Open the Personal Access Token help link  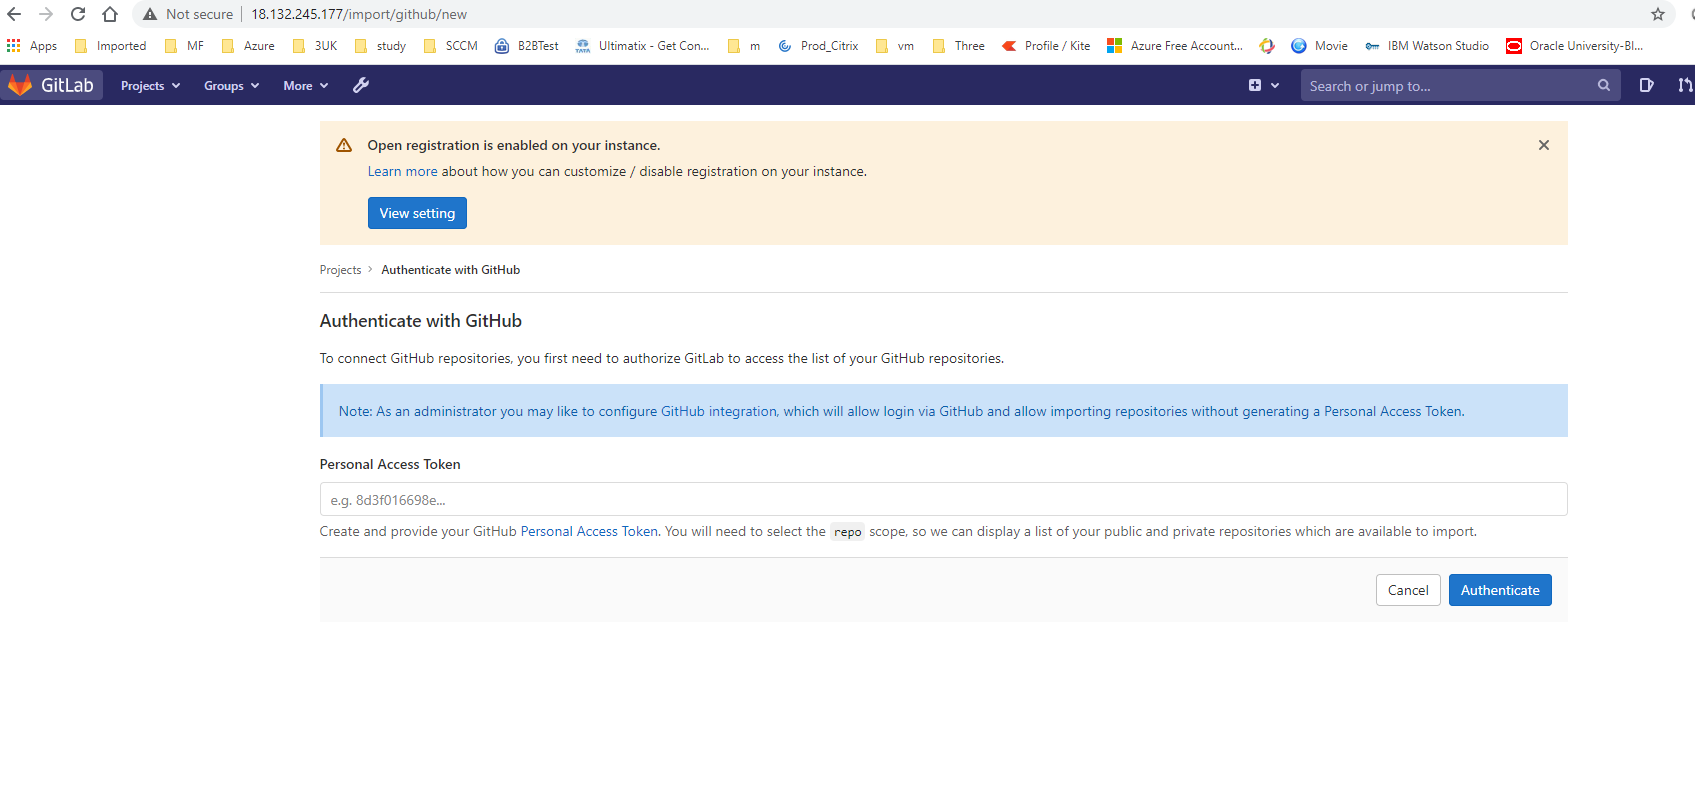(589, 531)
